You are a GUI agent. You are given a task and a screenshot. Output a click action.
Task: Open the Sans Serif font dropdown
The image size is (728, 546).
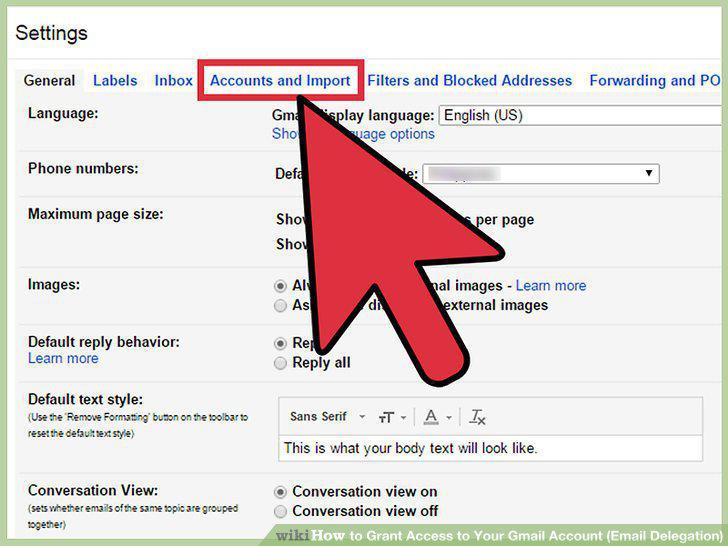[x=327, y=417]
